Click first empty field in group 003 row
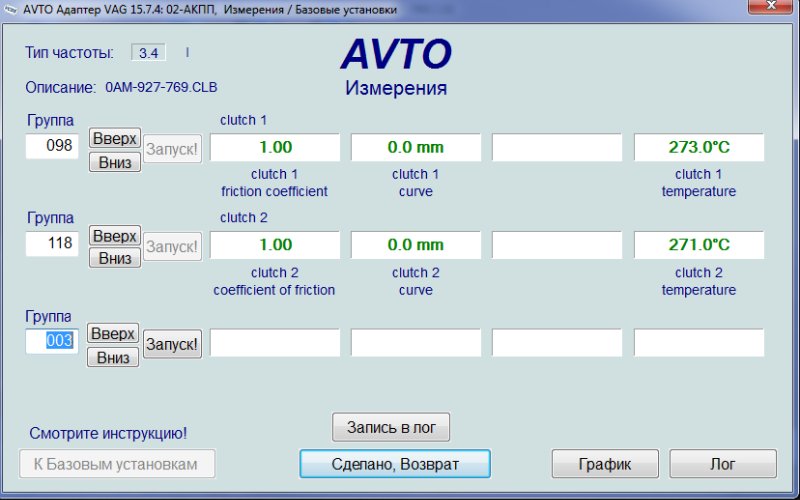 [275, 342]
